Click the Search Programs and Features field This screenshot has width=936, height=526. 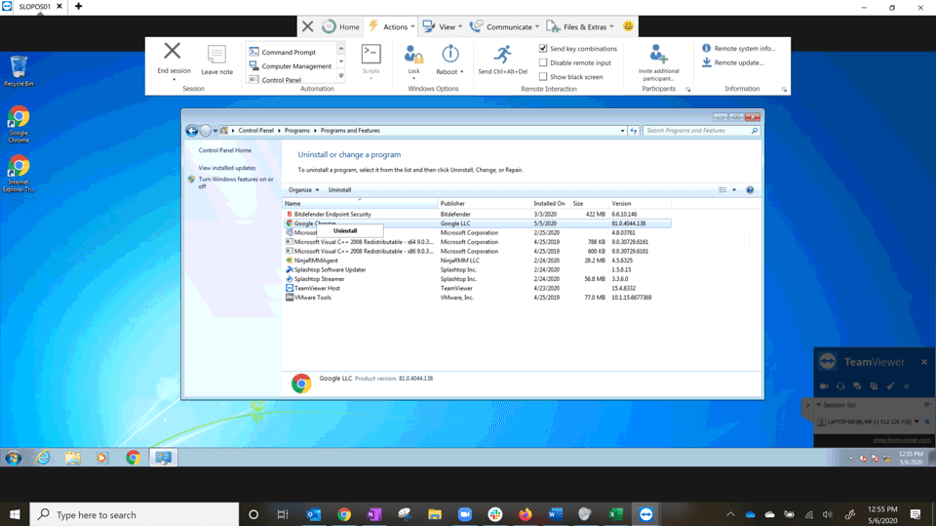click(x=697, y=131)
